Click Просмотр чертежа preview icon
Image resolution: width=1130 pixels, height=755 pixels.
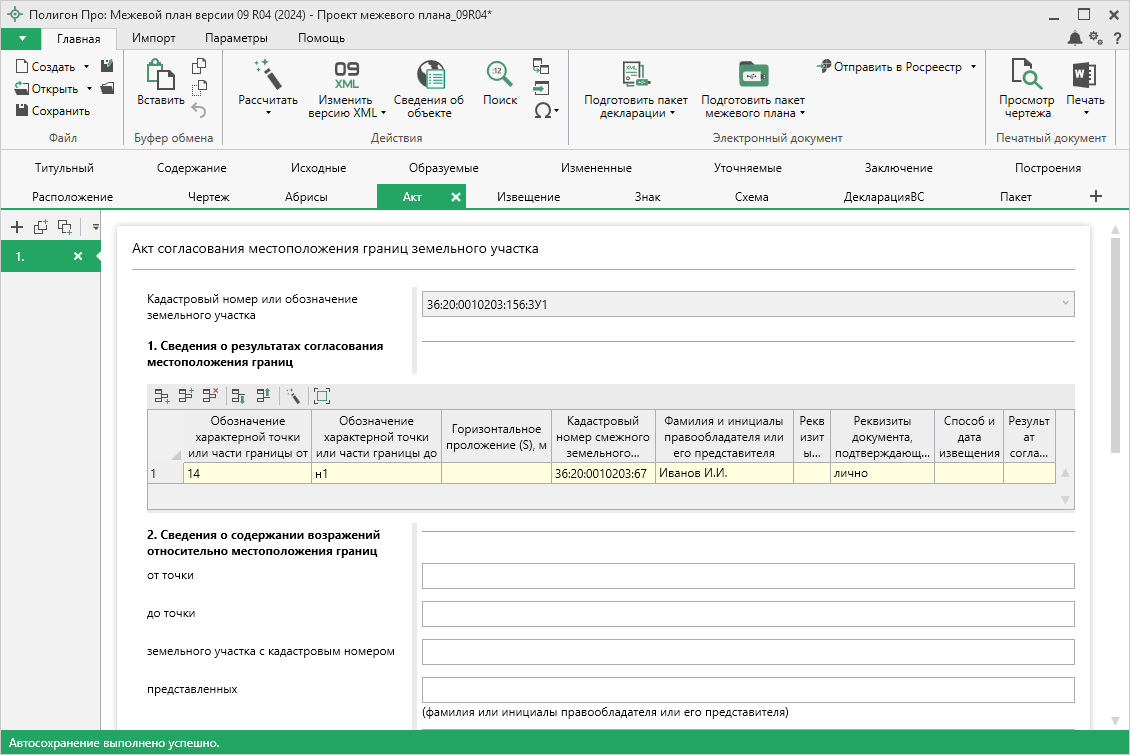1026,75
